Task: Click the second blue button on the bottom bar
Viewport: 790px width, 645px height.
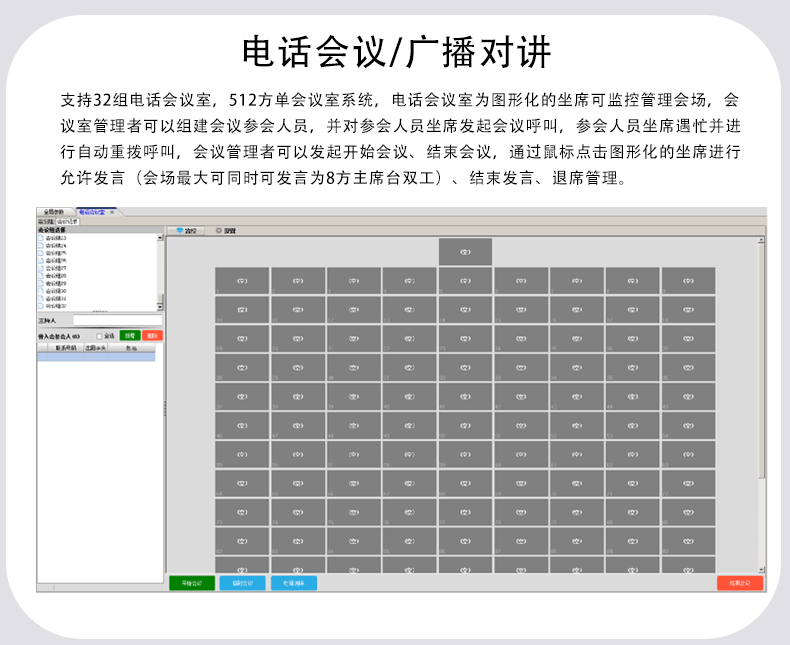Action: [294, 583]
